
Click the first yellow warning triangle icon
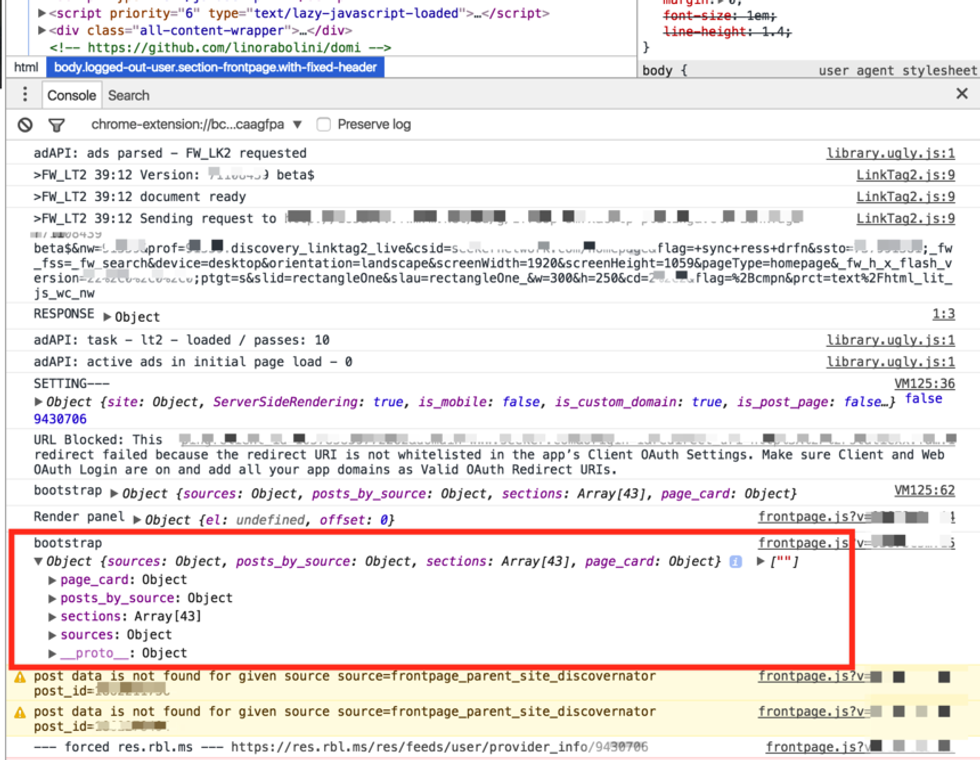pos(19,677)
